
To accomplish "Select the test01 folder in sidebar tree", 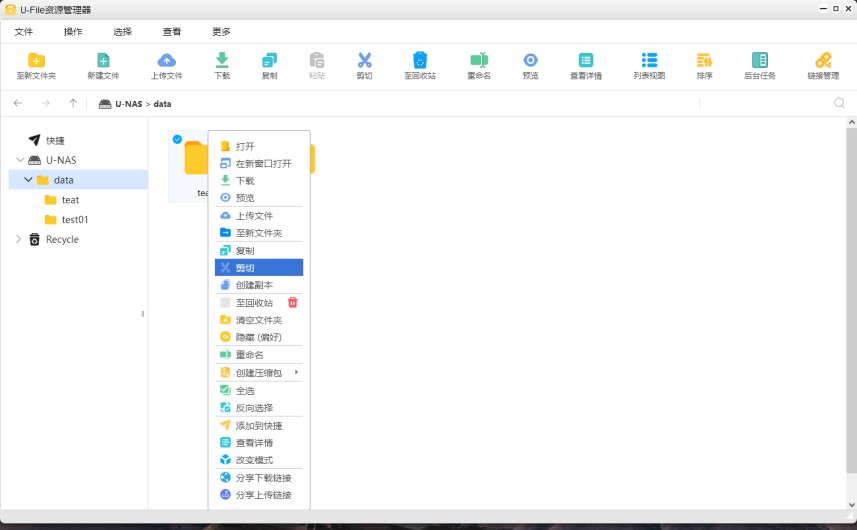I will [74, 220].
